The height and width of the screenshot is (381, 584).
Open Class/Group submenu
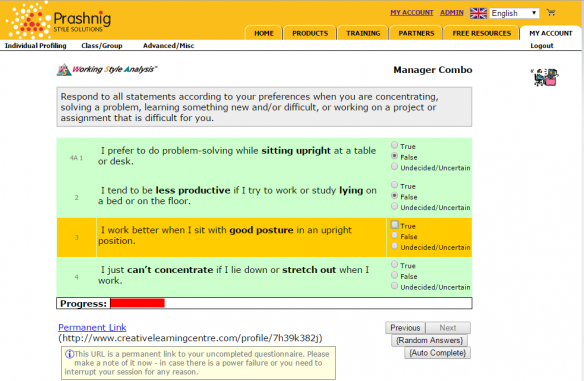point(102,45)
